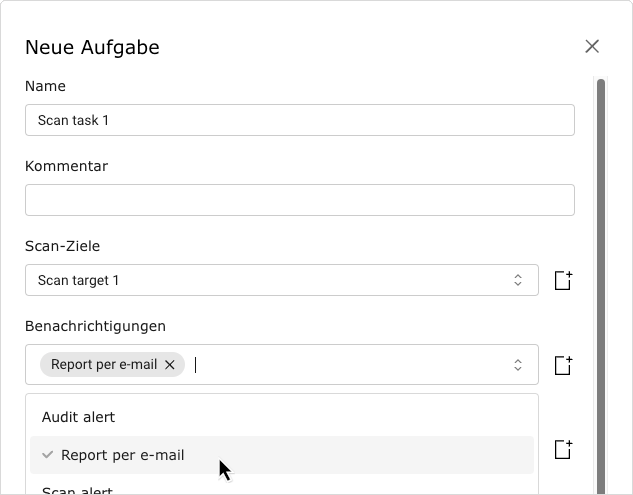Toggle Benachrichtigungen list via its chevron arrows
Screen dimensions: 633x495
pyautogui.click(x=518, y=365)
